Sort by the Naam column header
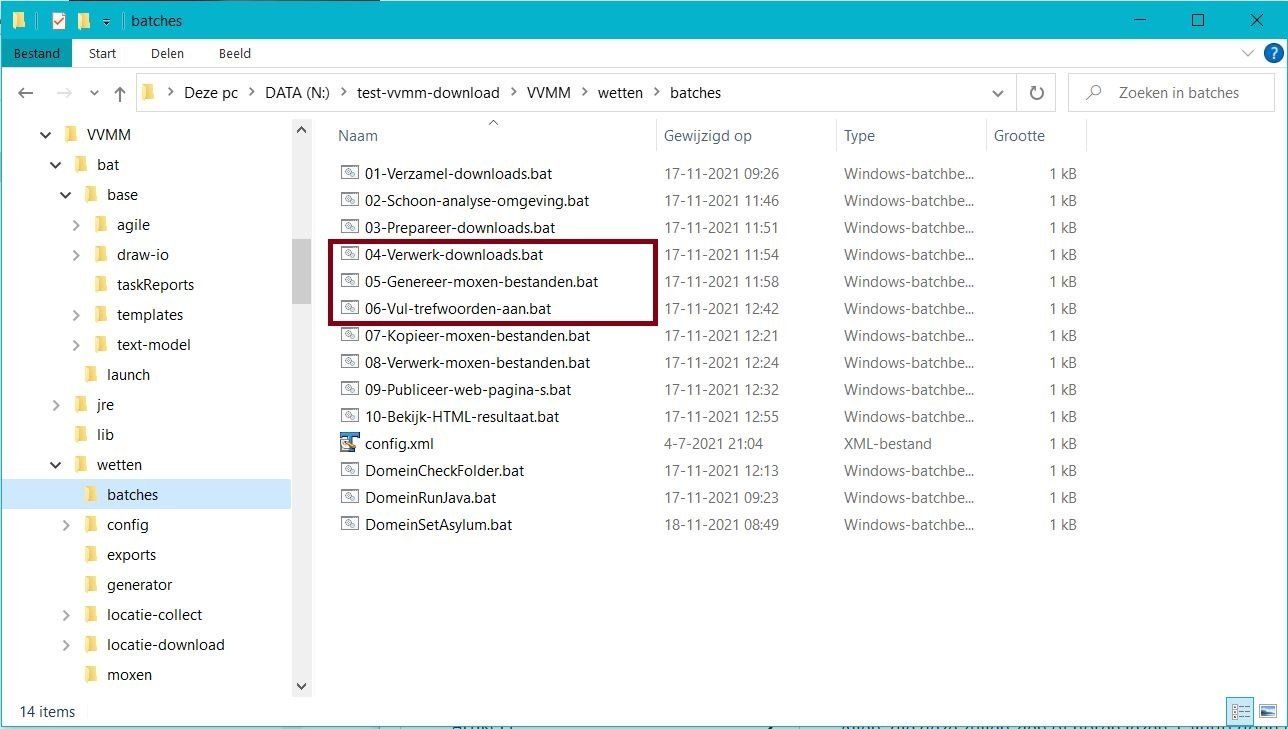The height and width of the screenshot is (729, 1288). [x=358, y=136]
